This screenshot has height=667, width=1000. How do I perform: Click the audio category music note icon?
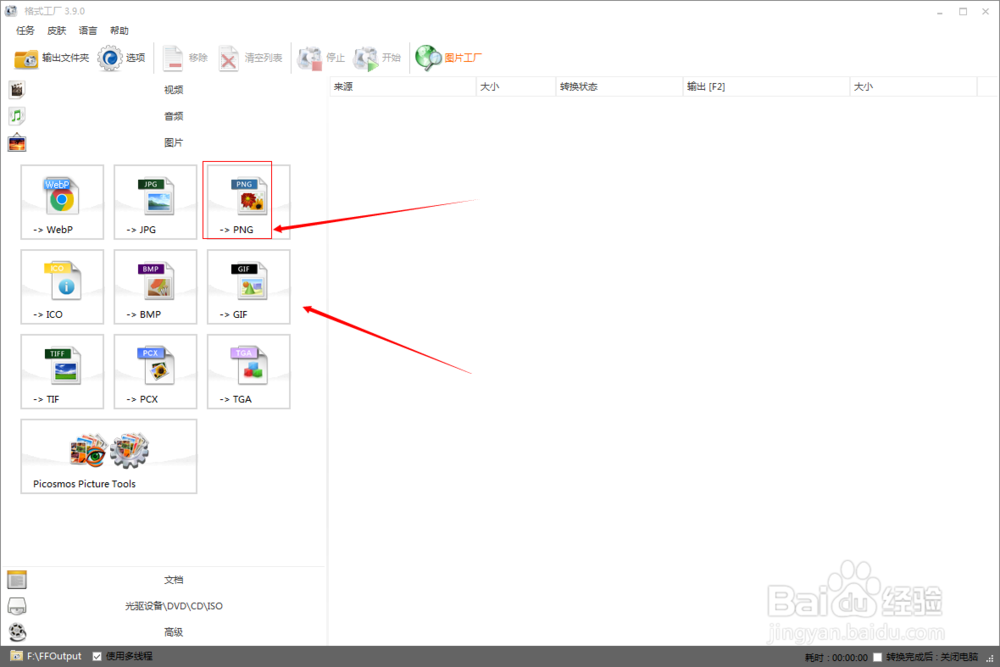click(x=17, y=116)
